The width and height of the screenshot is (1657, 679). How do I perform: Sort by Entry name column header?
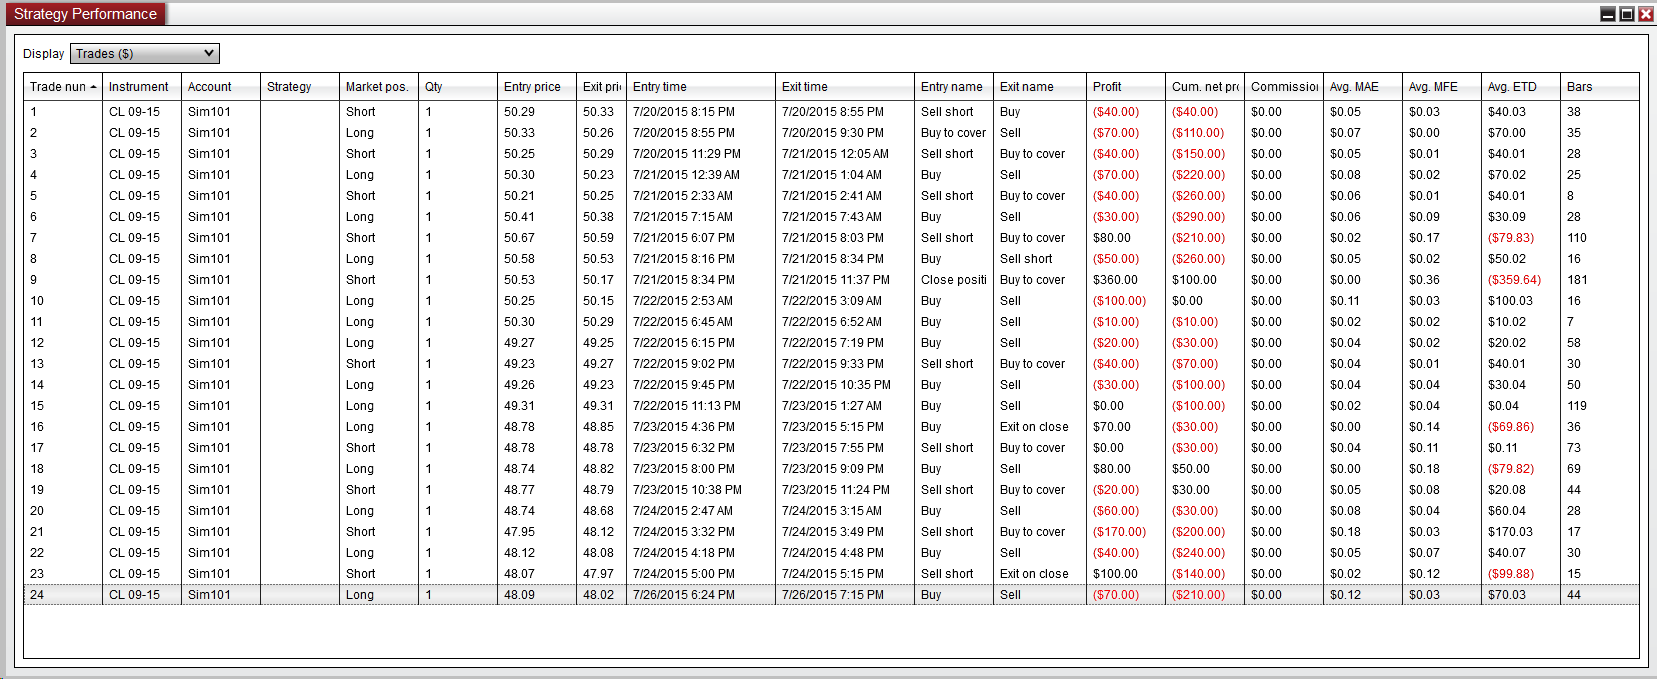(x=954, y=87)
